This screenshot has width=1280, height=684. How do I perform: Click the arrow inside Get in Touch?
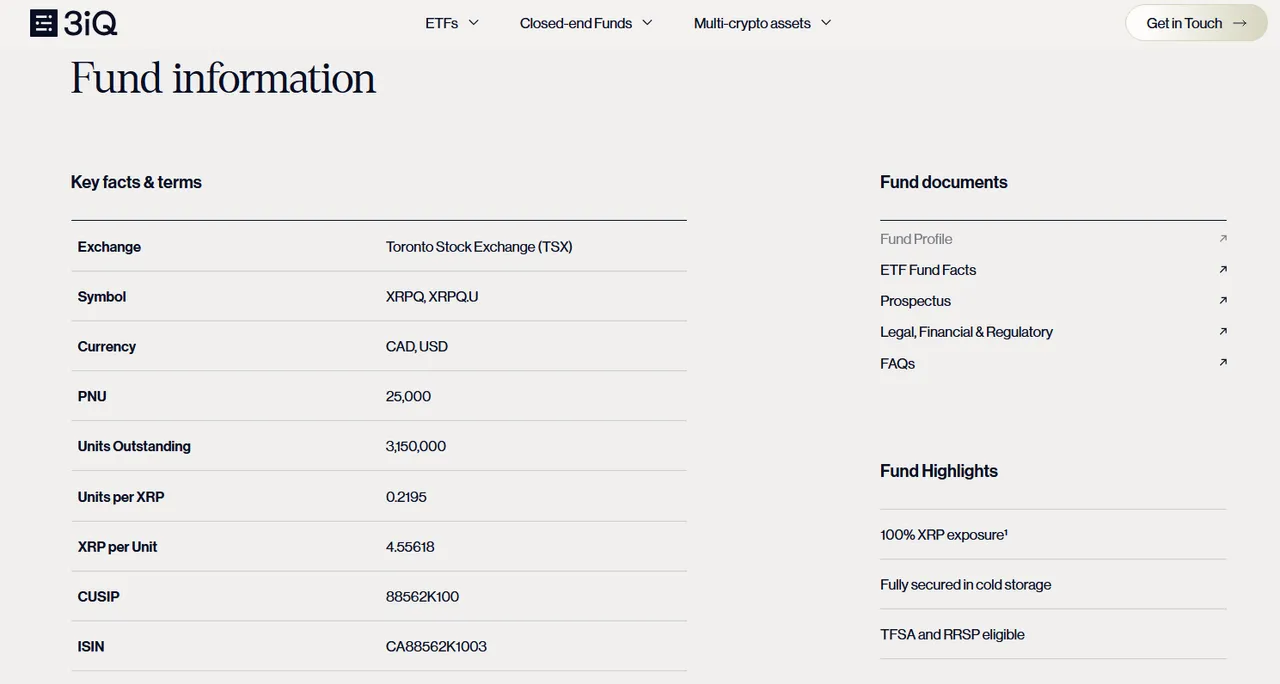(x=1240, y=23)
